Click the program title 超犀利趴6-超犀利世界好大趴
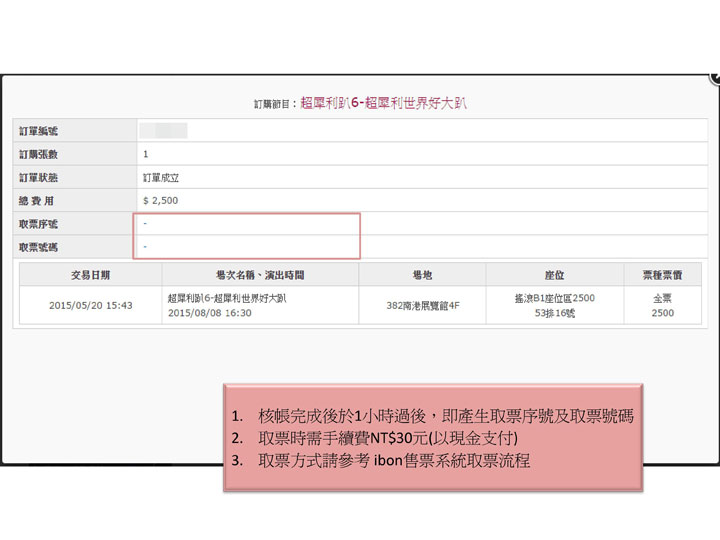This screenshot has width=720, height=540. [x=384, y=102]
